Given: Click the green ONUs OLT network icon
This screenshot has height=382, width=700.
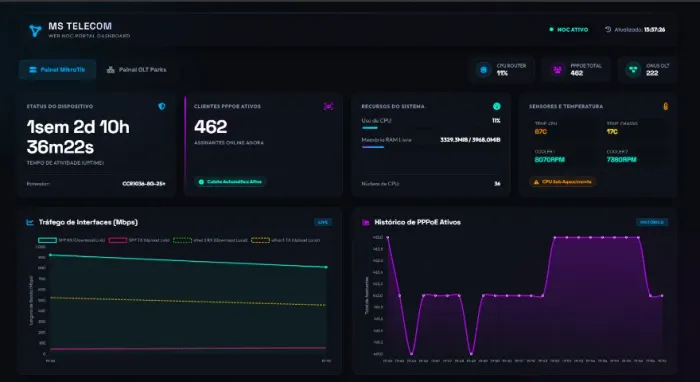Looking at the screenshot, I should [633, 70].
